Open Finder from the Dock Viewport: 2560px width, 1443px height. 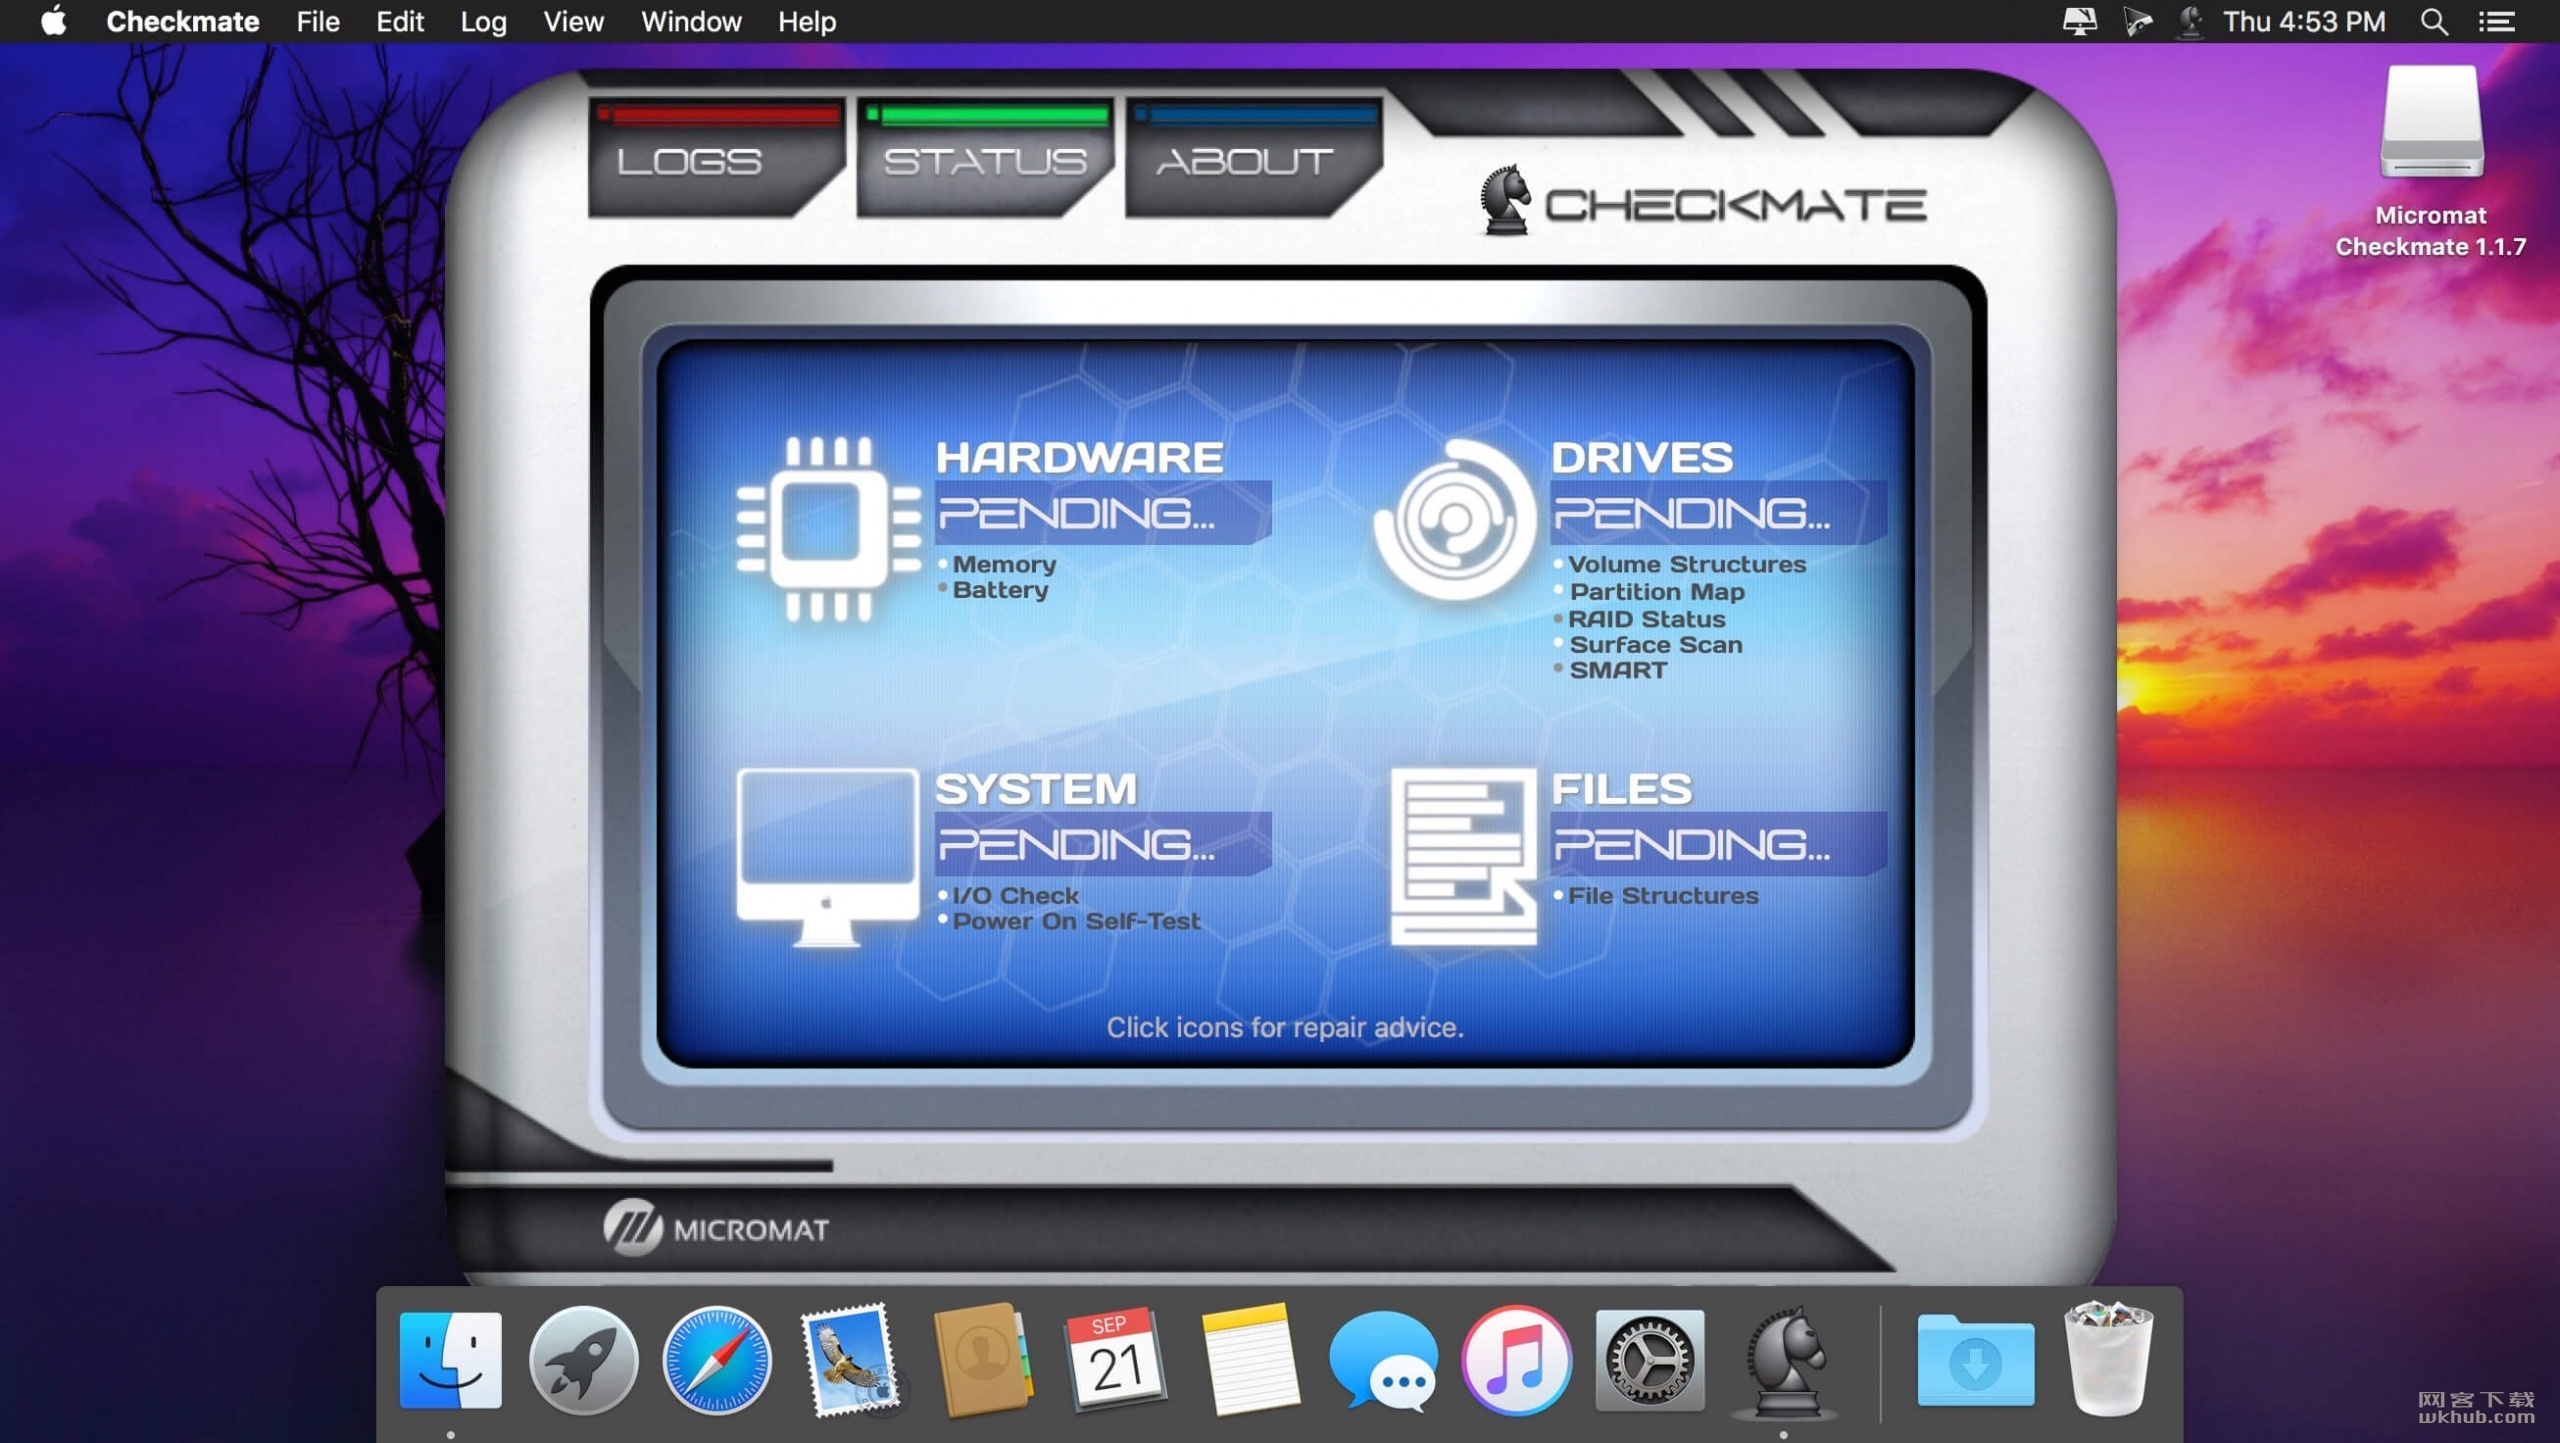pyautogui.click(x=450, y=1360)
